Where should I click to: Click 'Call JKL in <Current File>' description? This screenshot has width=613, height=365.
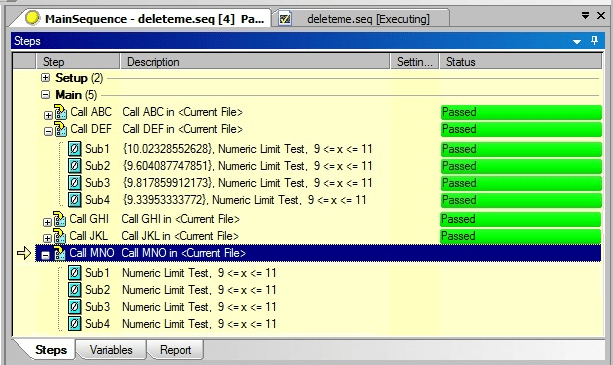tap(180, 236)
